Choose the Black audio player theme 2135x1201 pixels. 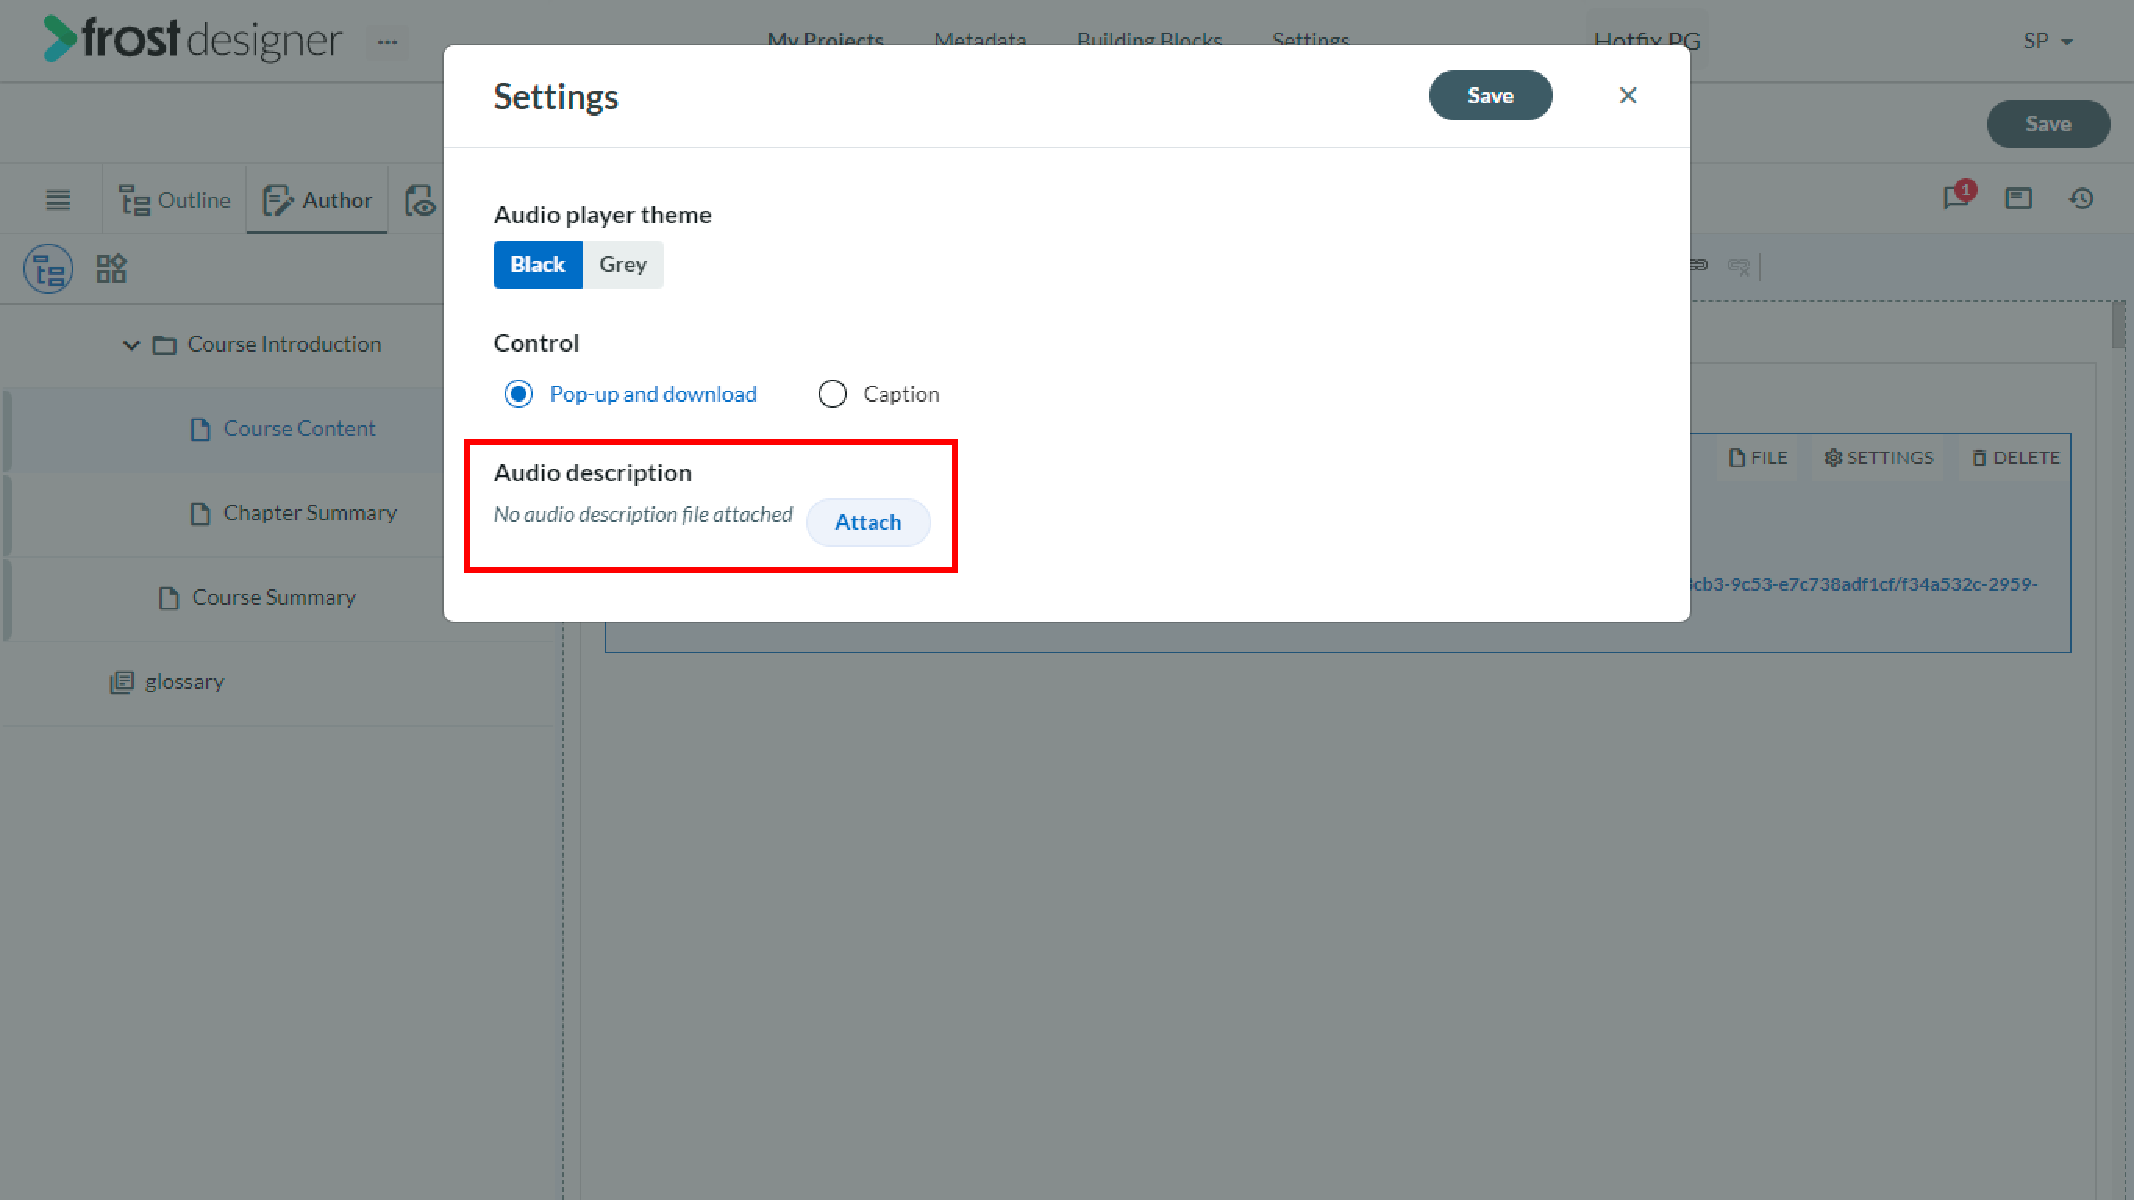click(538, 265)
